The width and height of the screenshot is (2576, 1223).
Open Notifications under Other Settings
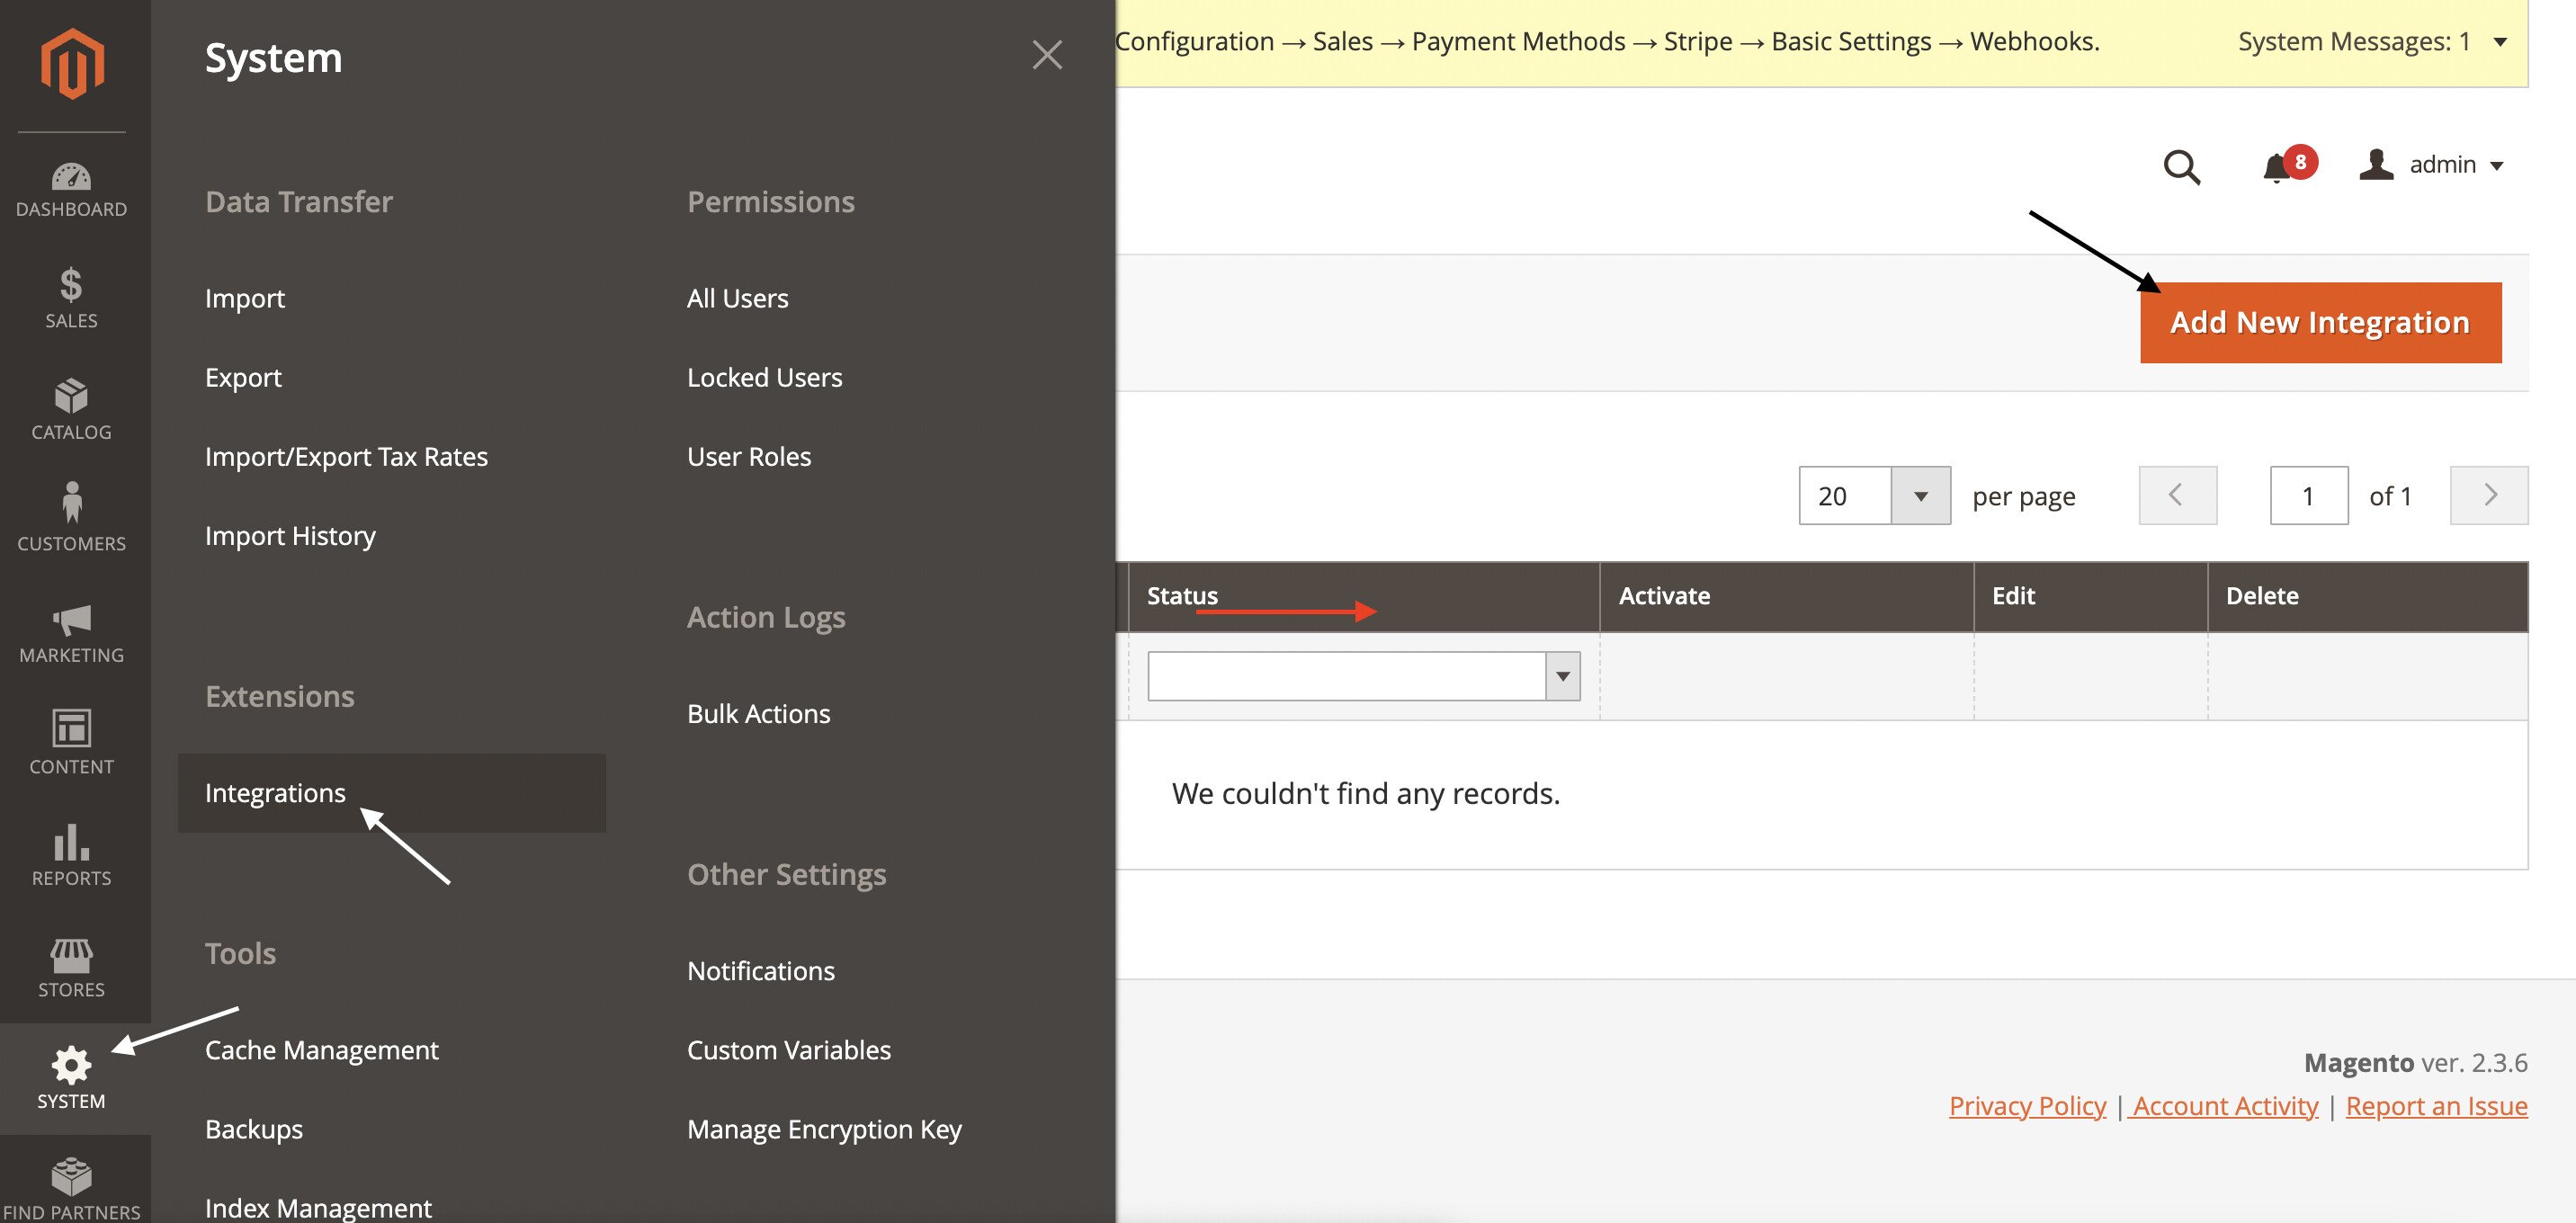760,970
